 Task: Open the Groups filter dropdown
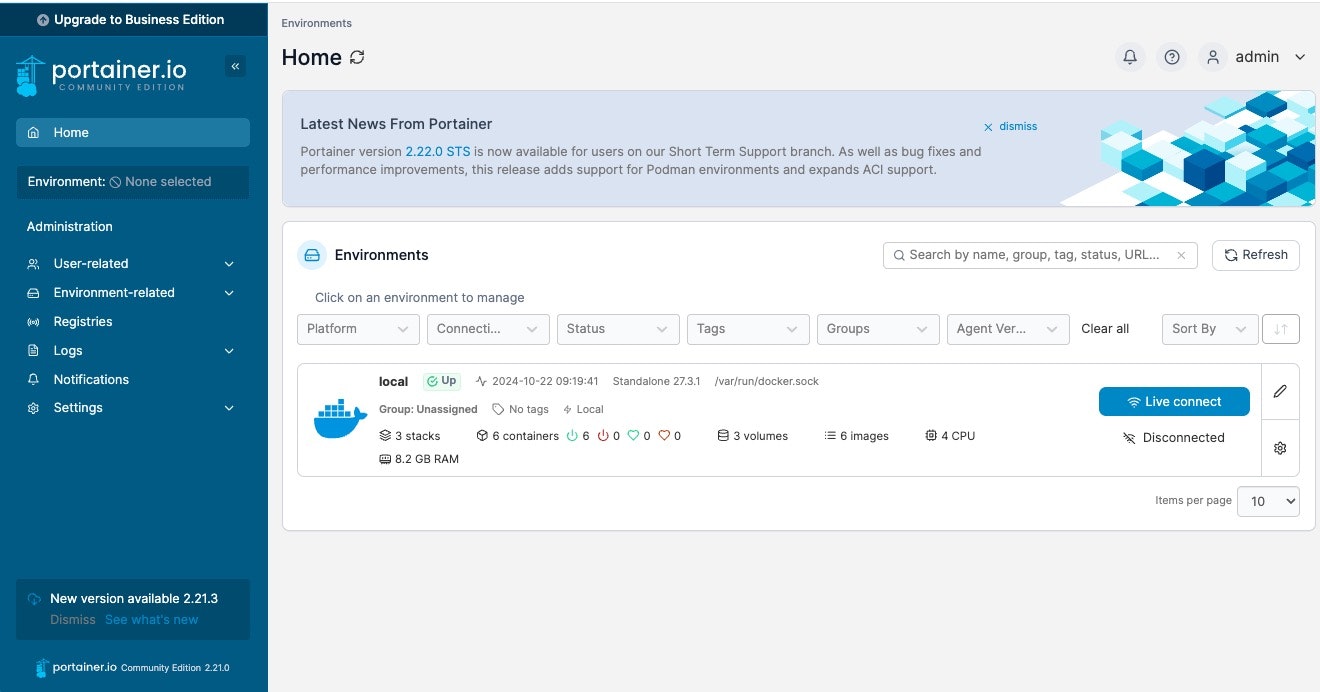(878, 329)
